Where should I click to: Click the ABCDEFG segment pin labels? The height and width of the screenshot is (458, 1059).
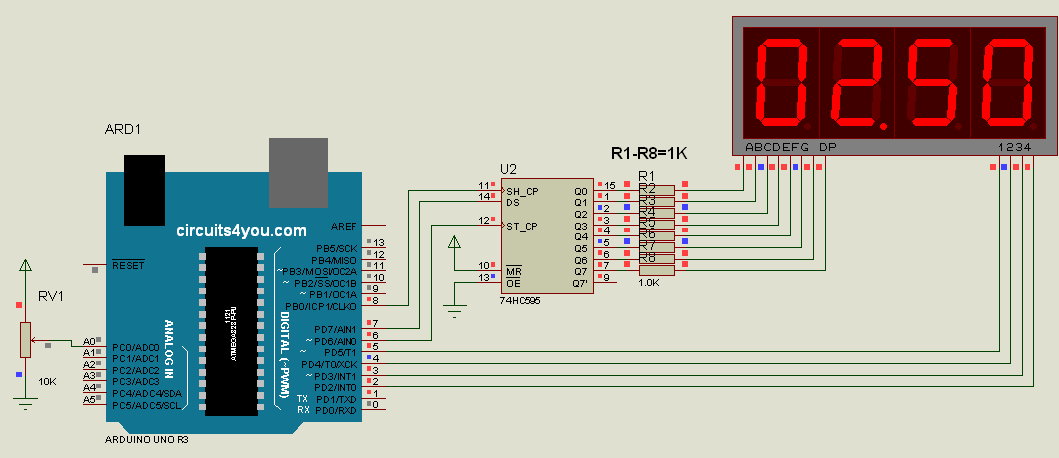click(777, 147)
